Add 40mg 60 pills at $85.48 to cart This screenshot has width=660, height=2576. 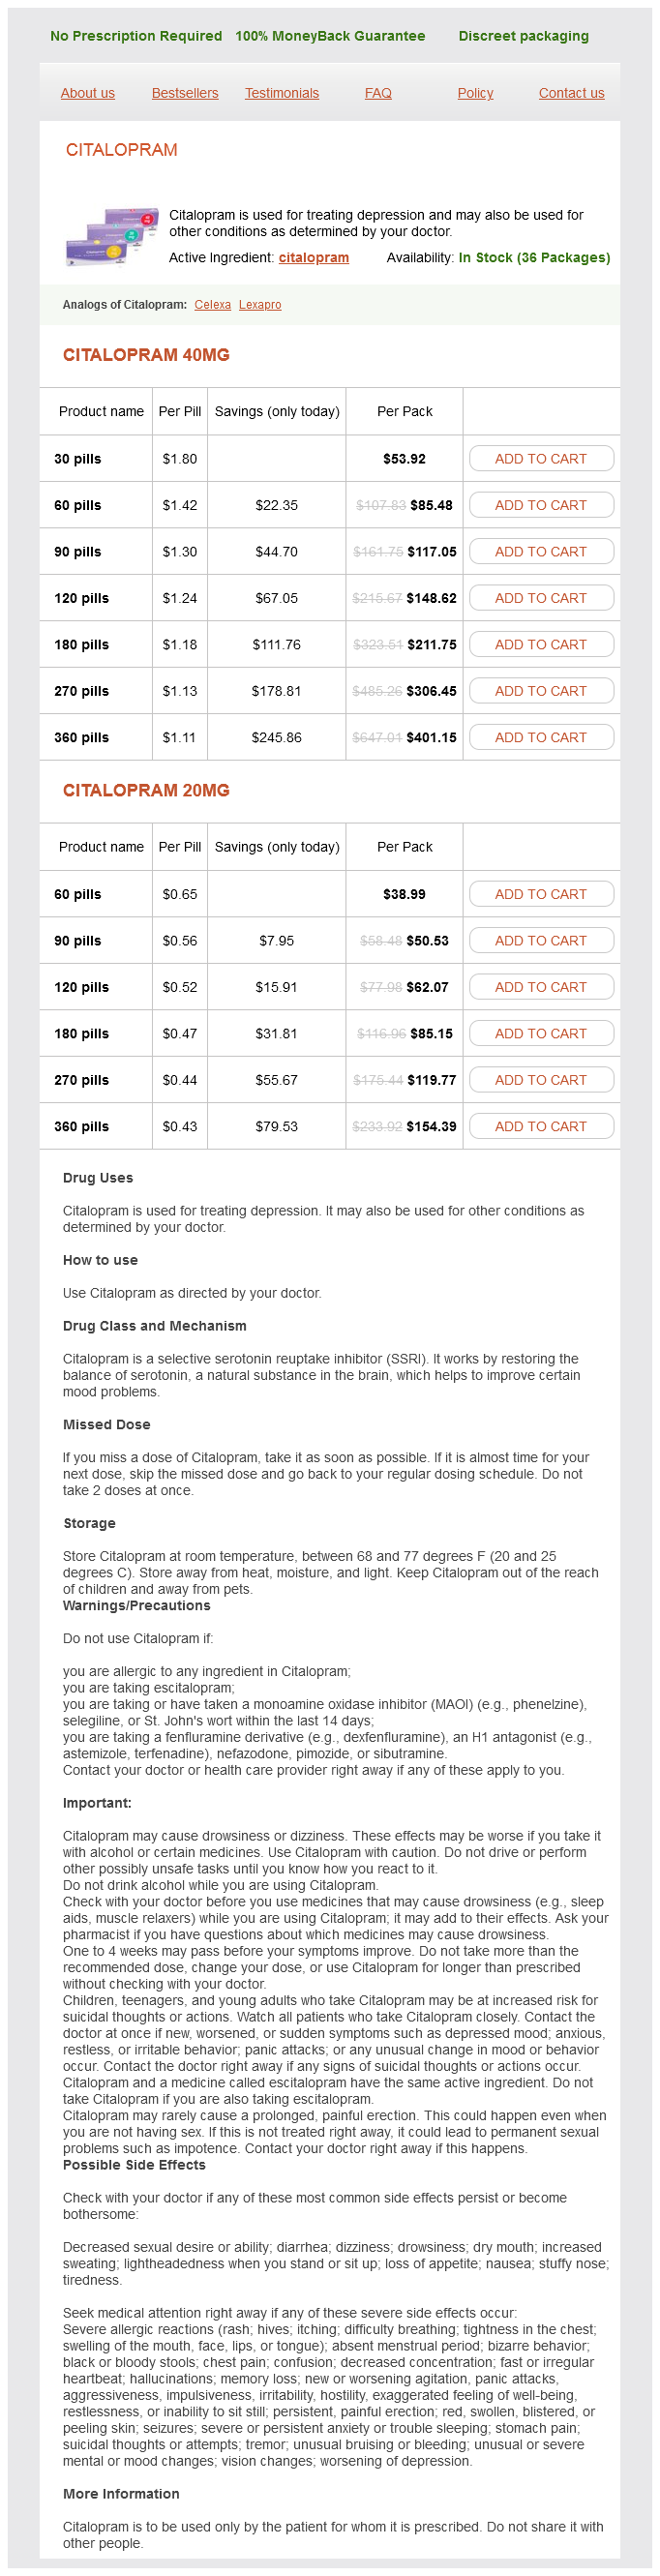(541, 505)
